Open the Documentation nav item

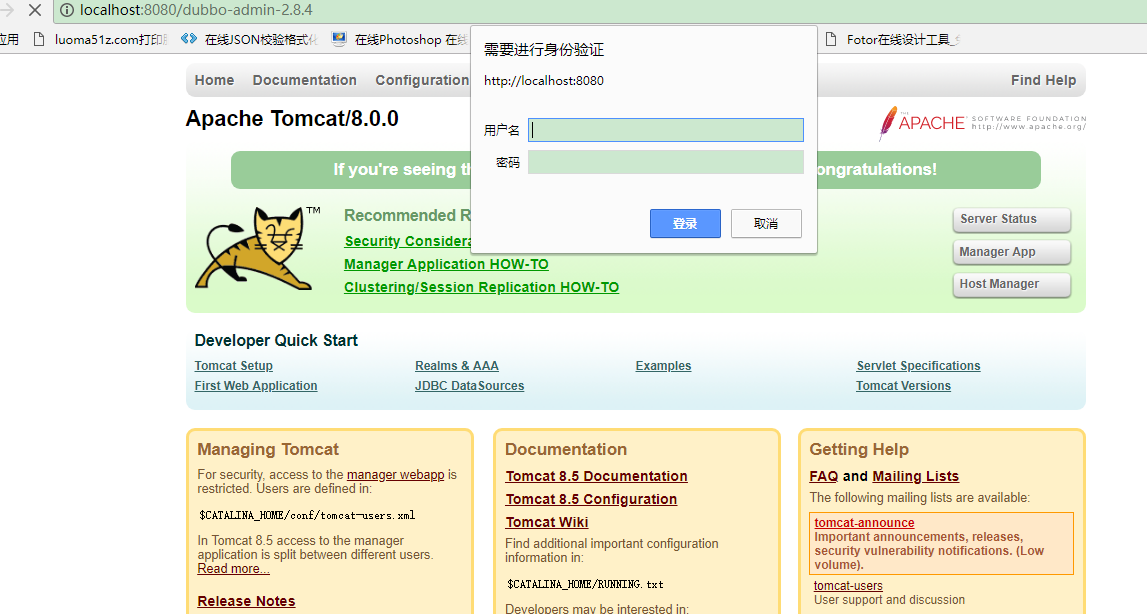(304, 81)
